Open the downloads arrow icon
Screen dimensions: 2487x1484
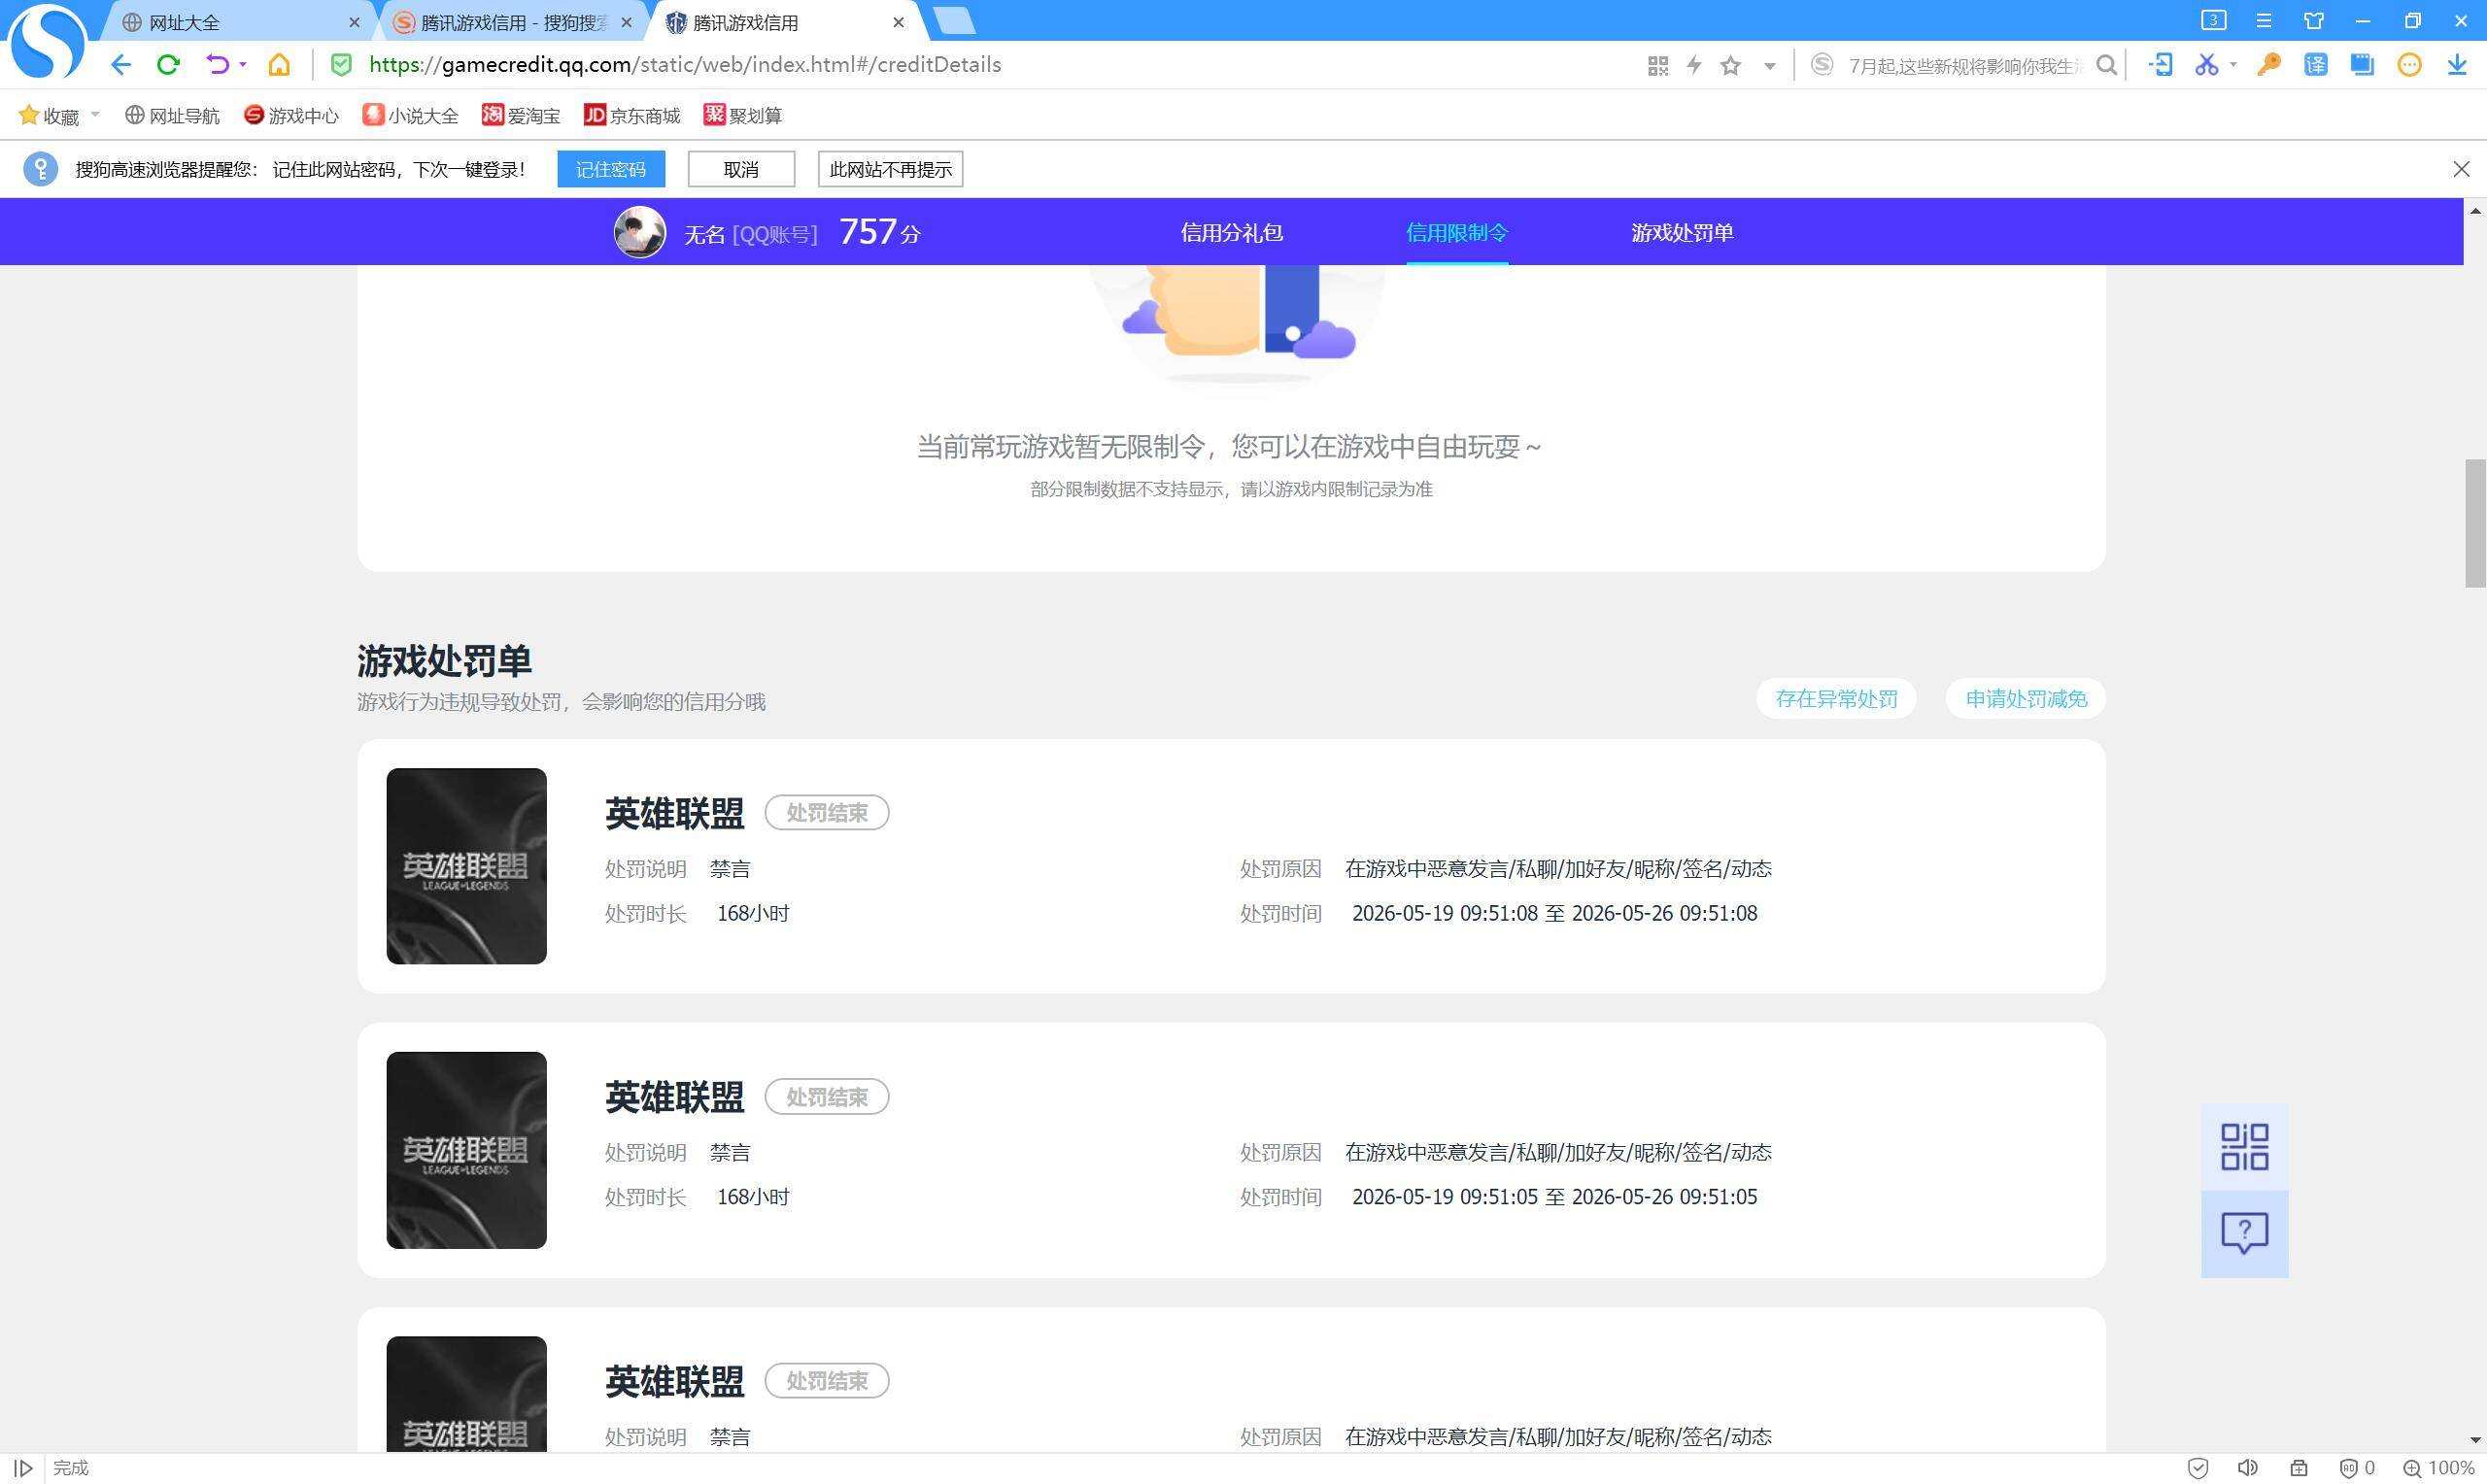2457,65
